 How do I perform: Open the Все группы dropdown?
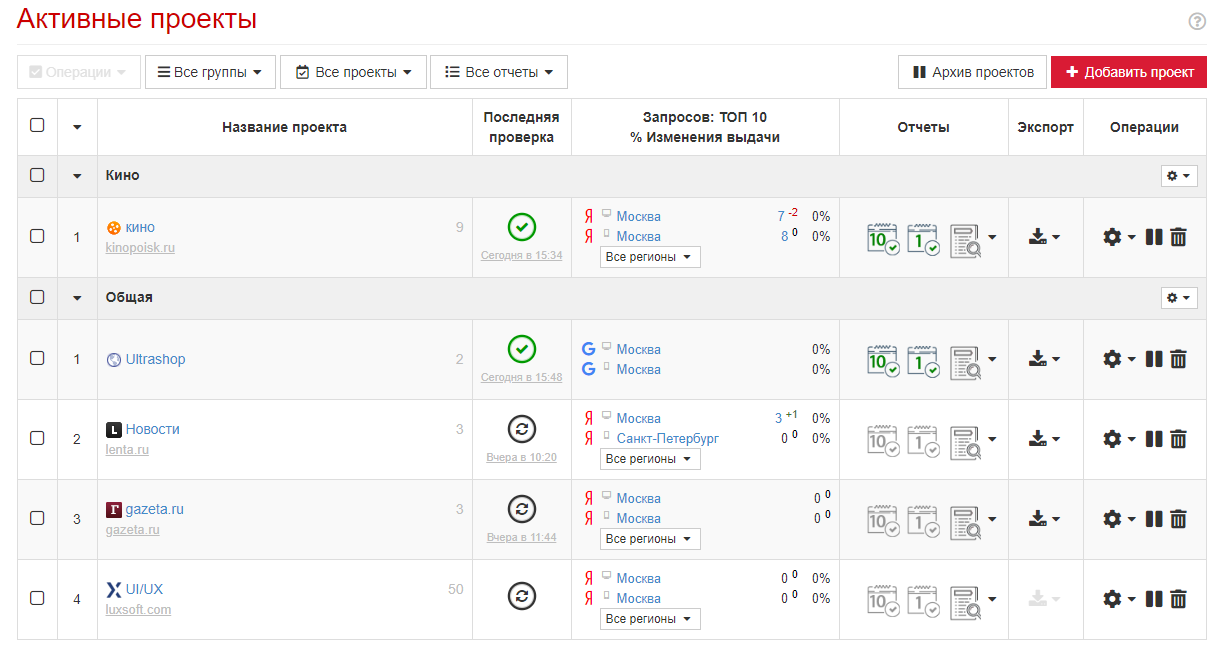click(210, 72)
